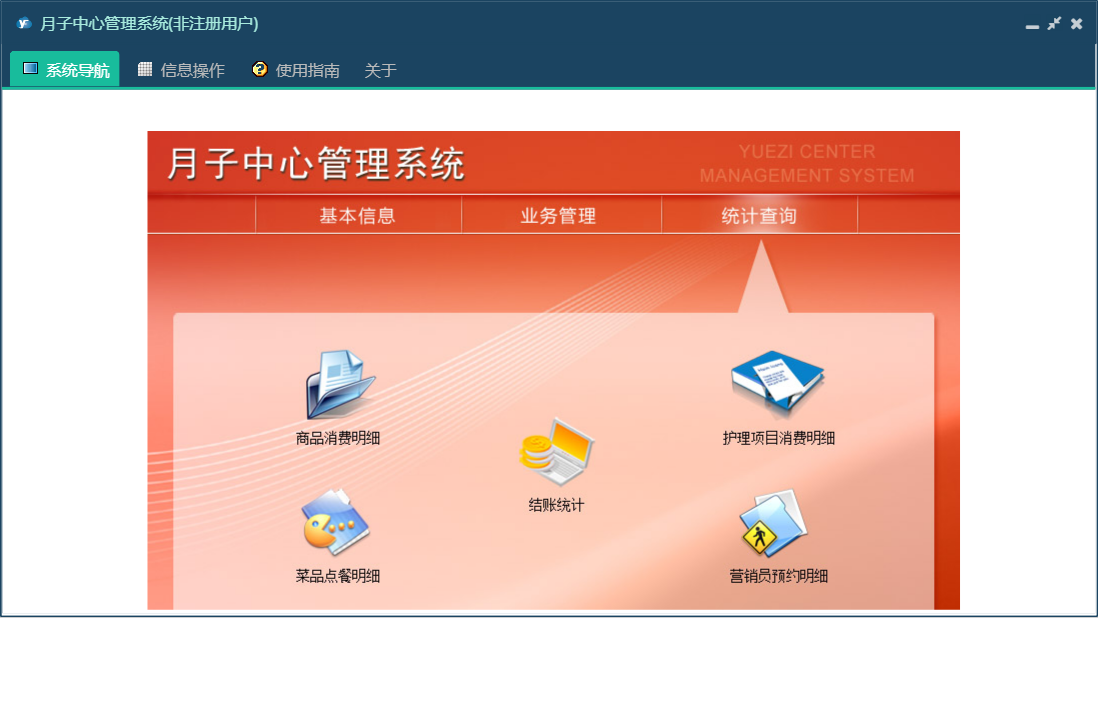Open the 信息操作 menu
The width and height of the screenshot is (1098, 728).
point(181,70)
